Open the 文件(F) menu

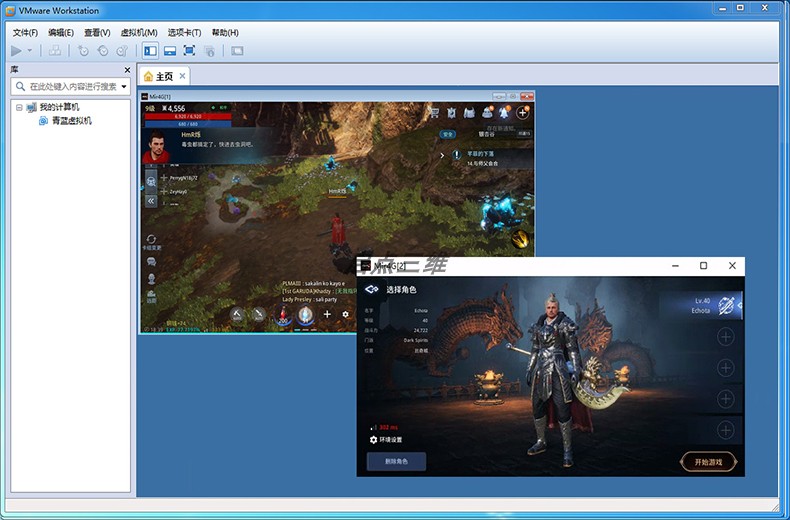coord(25,33)
